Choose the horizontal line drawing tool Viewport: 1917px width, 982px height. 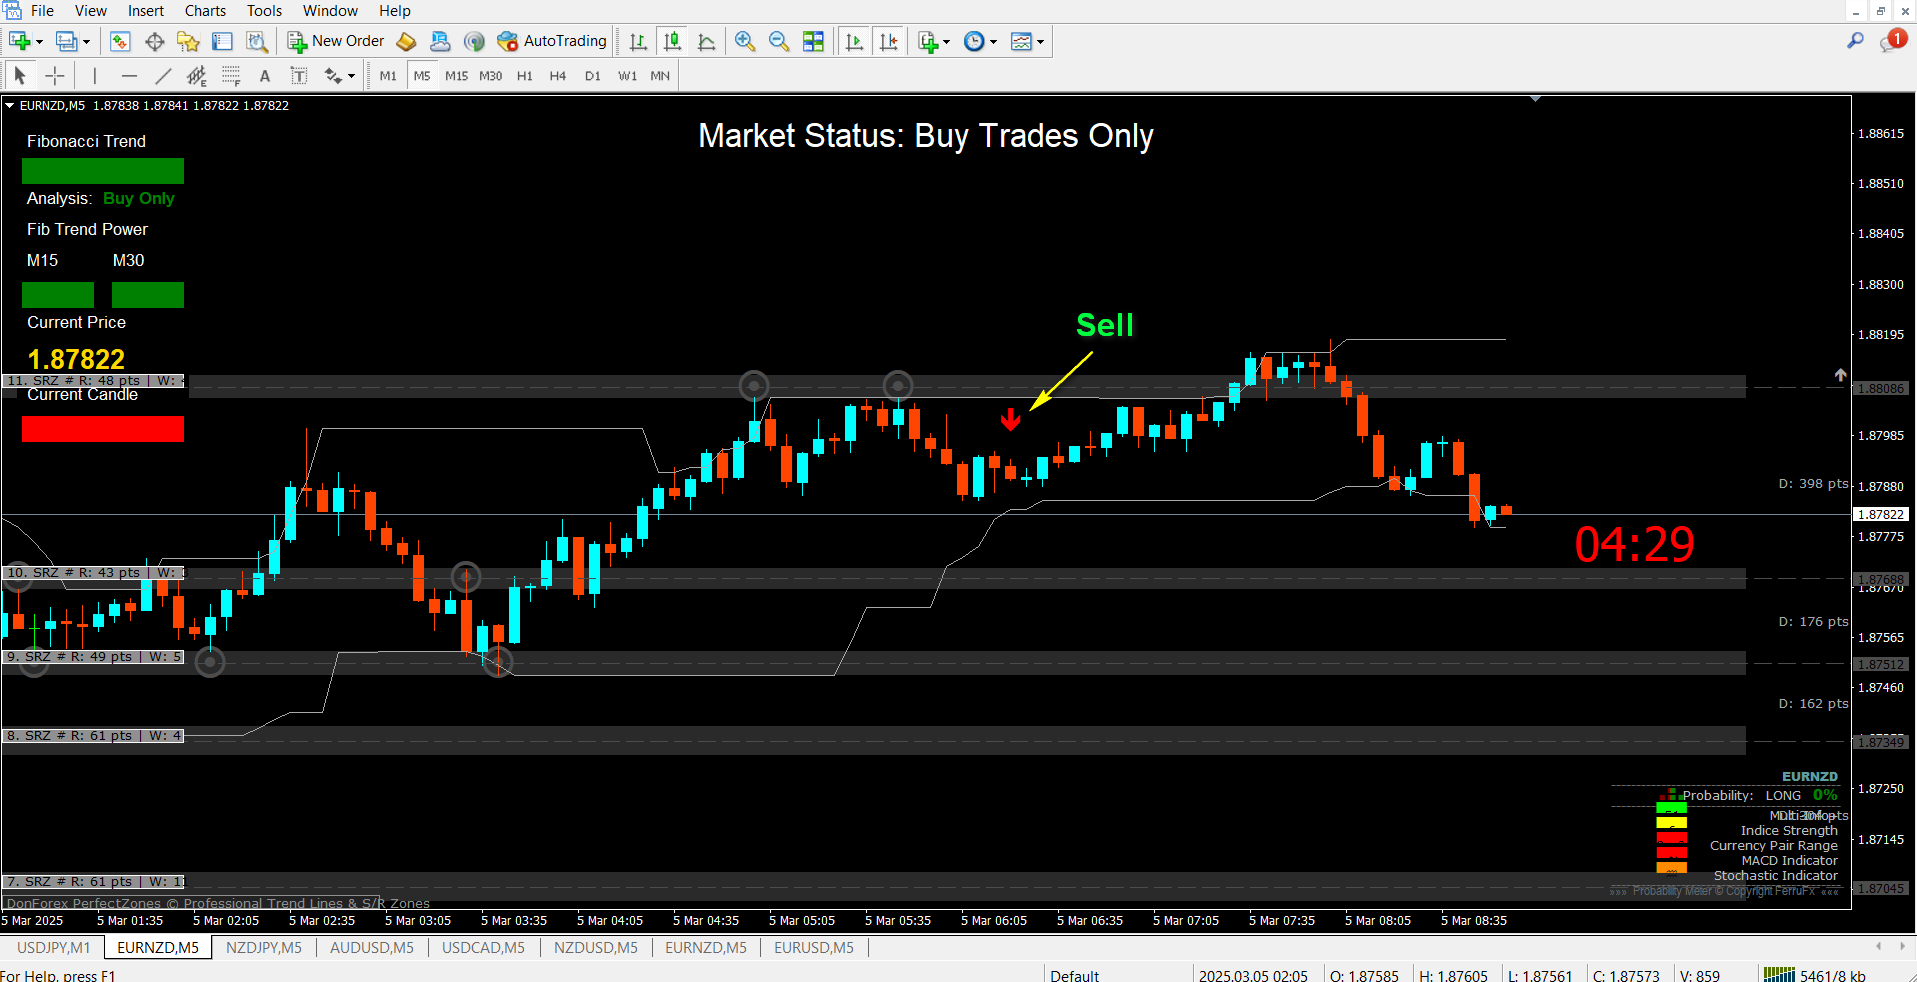[129, 75]
